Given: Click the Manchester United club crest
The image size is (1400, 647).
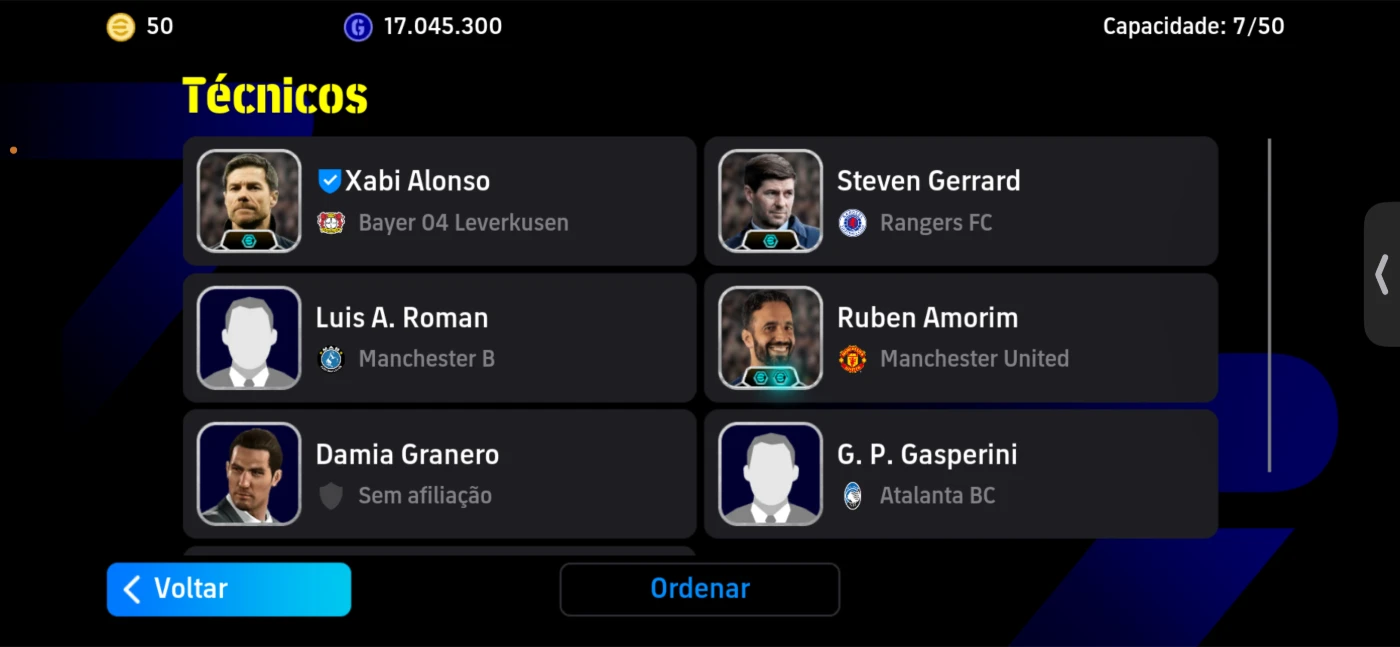Looking at the screenshot, I should pyautogui.click(x=852, y=359).
